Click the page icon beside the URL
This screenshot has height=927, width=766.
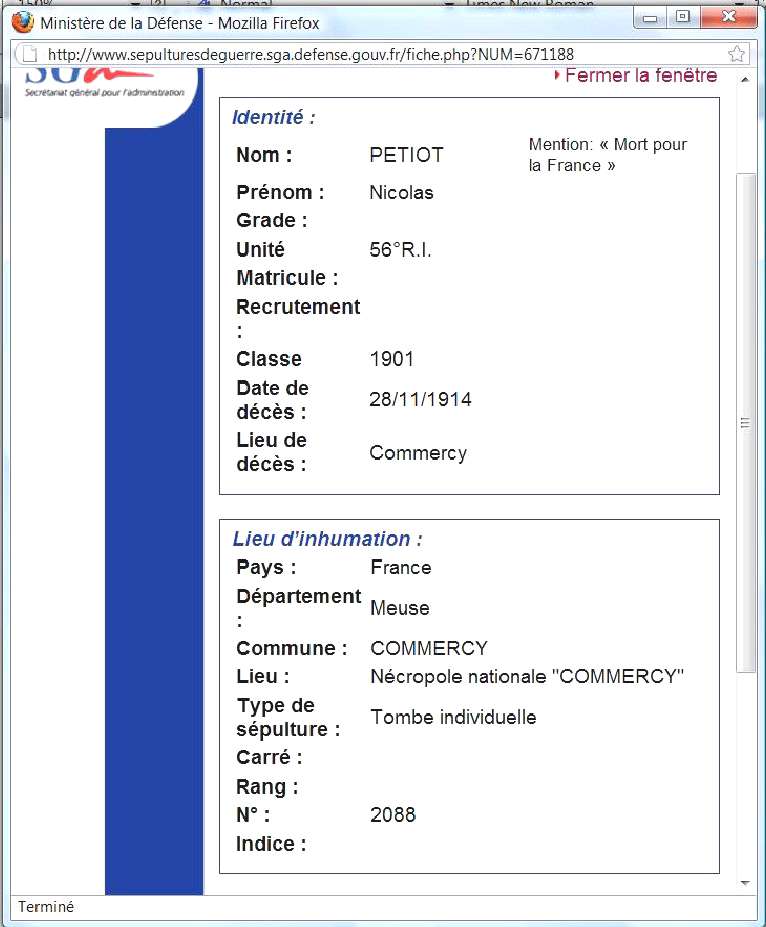coord(31,54)
